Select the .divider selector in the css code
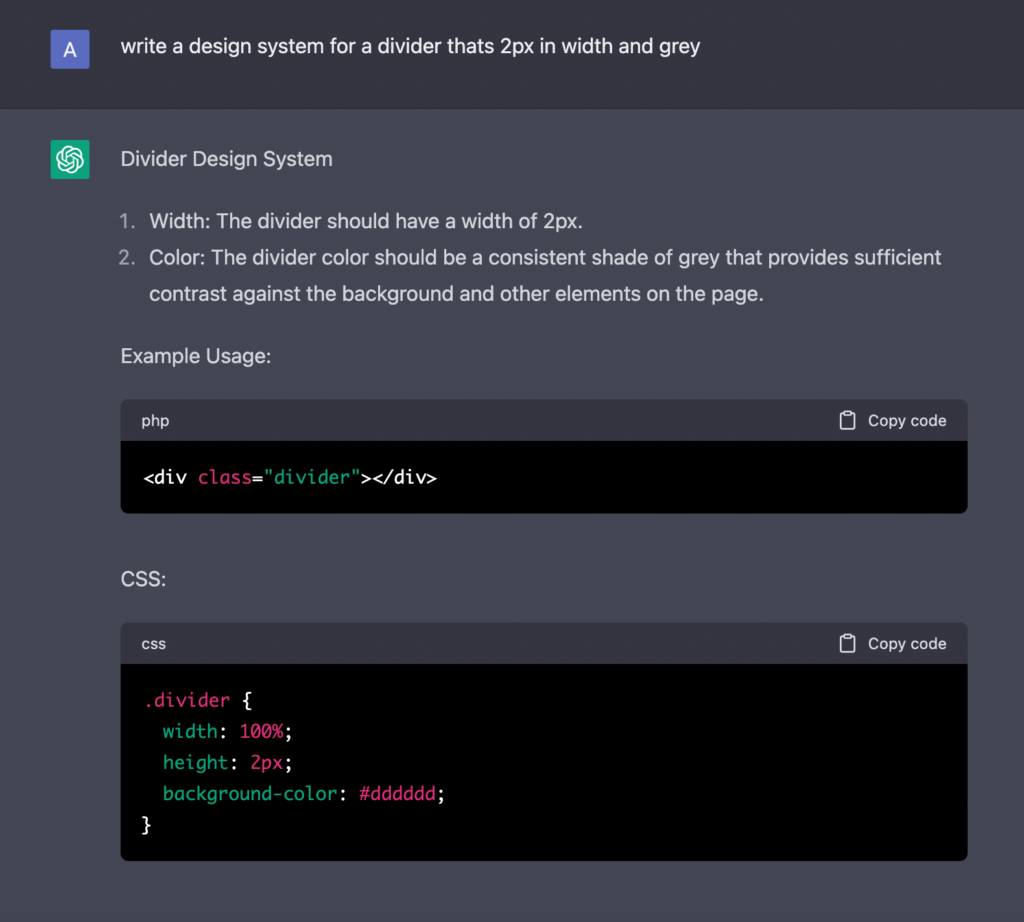Screen dimensions: 1024x922 click(x=187, y=700)
